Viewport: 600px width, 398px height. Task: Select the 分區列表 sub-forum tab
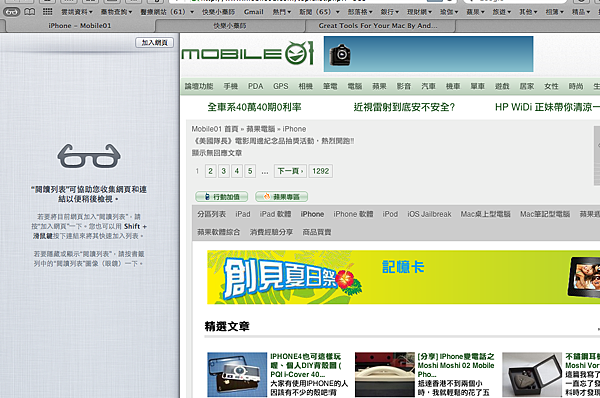[212, 214]
